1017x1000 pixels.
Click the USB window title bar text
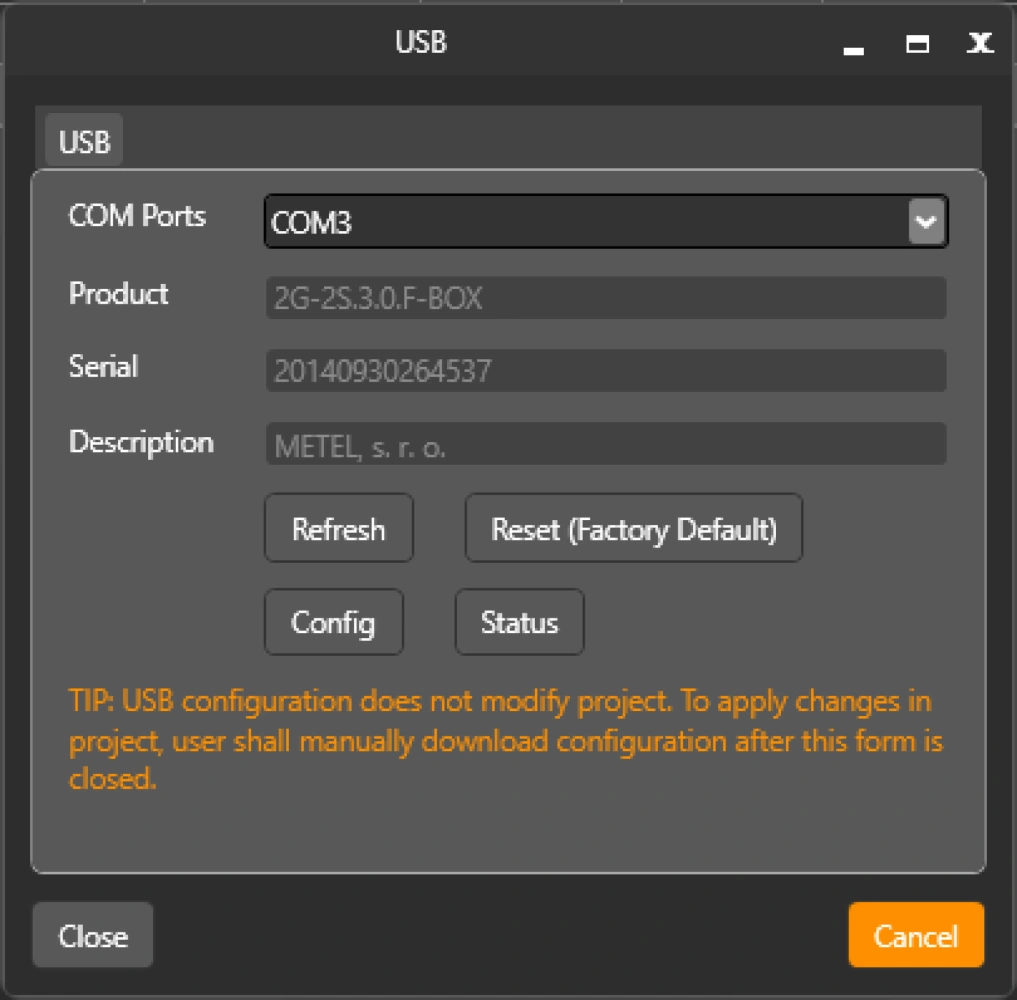(420, 43)
